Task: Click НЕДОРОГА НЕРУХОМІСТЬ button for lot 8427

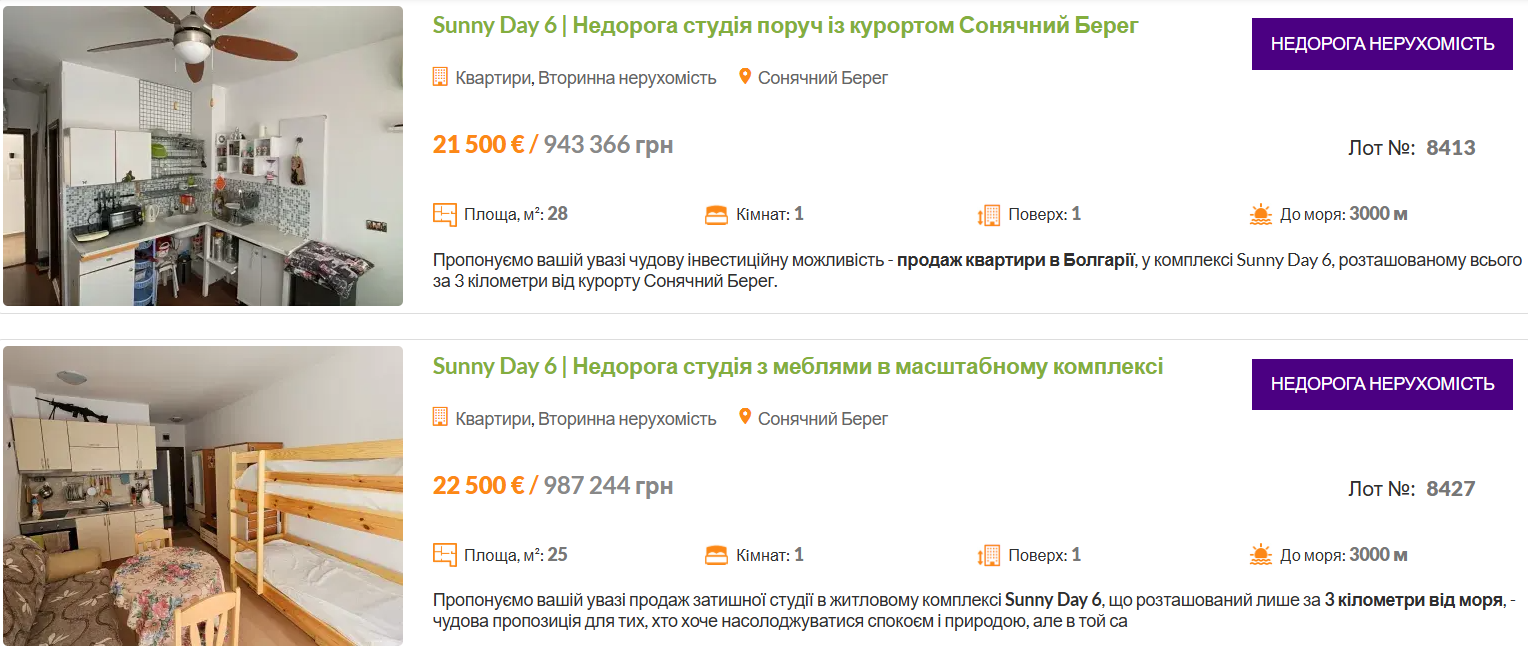Action: 1382,384
